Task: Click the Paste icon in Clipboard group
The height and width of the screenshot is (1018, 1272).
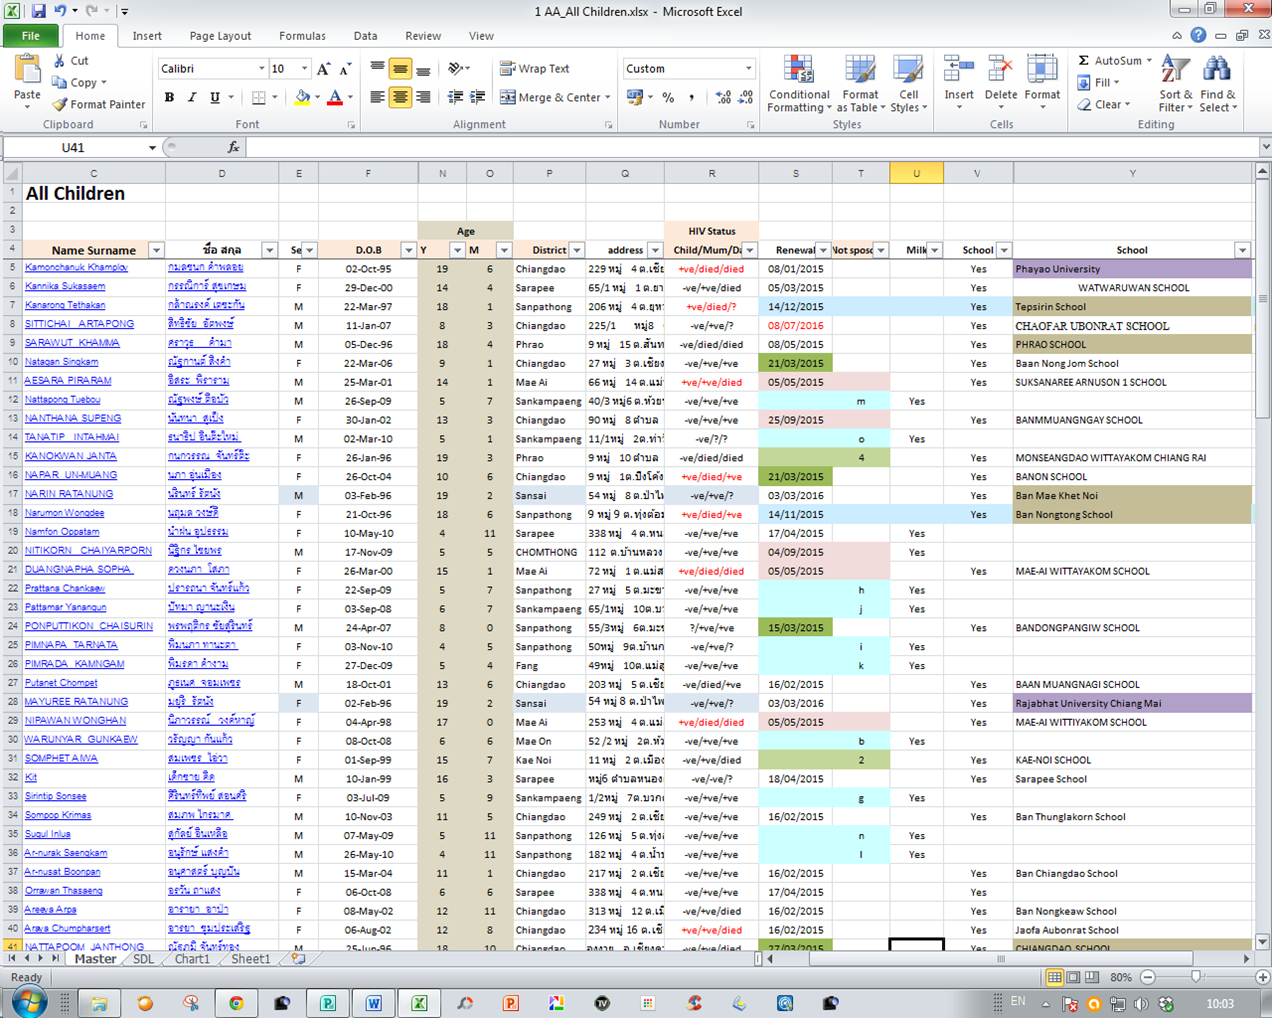Action: tap(27, 70)
